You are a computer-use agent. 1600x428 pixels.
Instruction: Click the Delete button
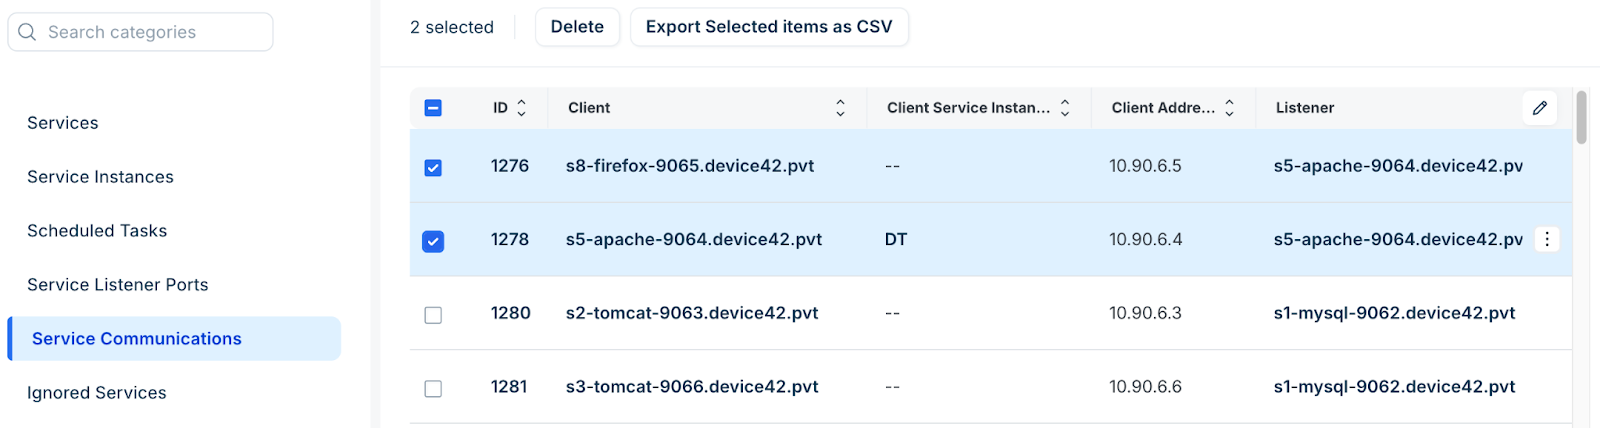(577, 27)
